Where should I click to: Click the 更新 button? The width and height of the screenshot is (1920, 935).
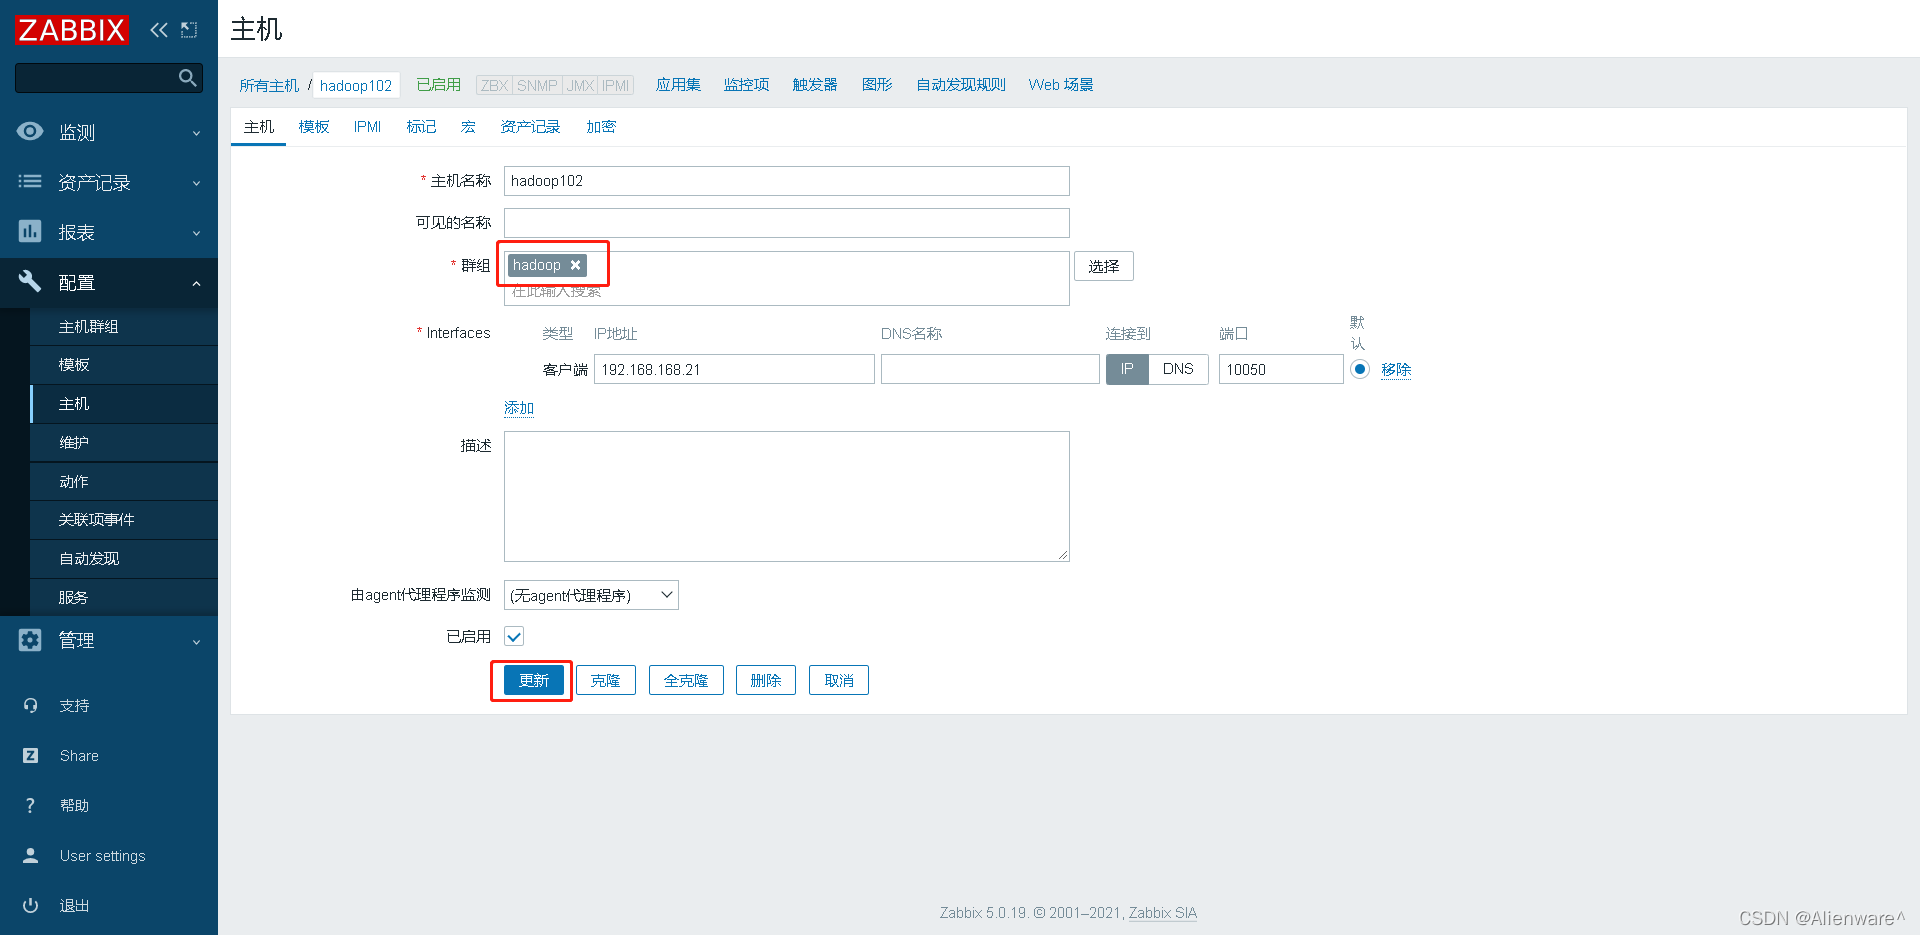click(x=534, y=680)
